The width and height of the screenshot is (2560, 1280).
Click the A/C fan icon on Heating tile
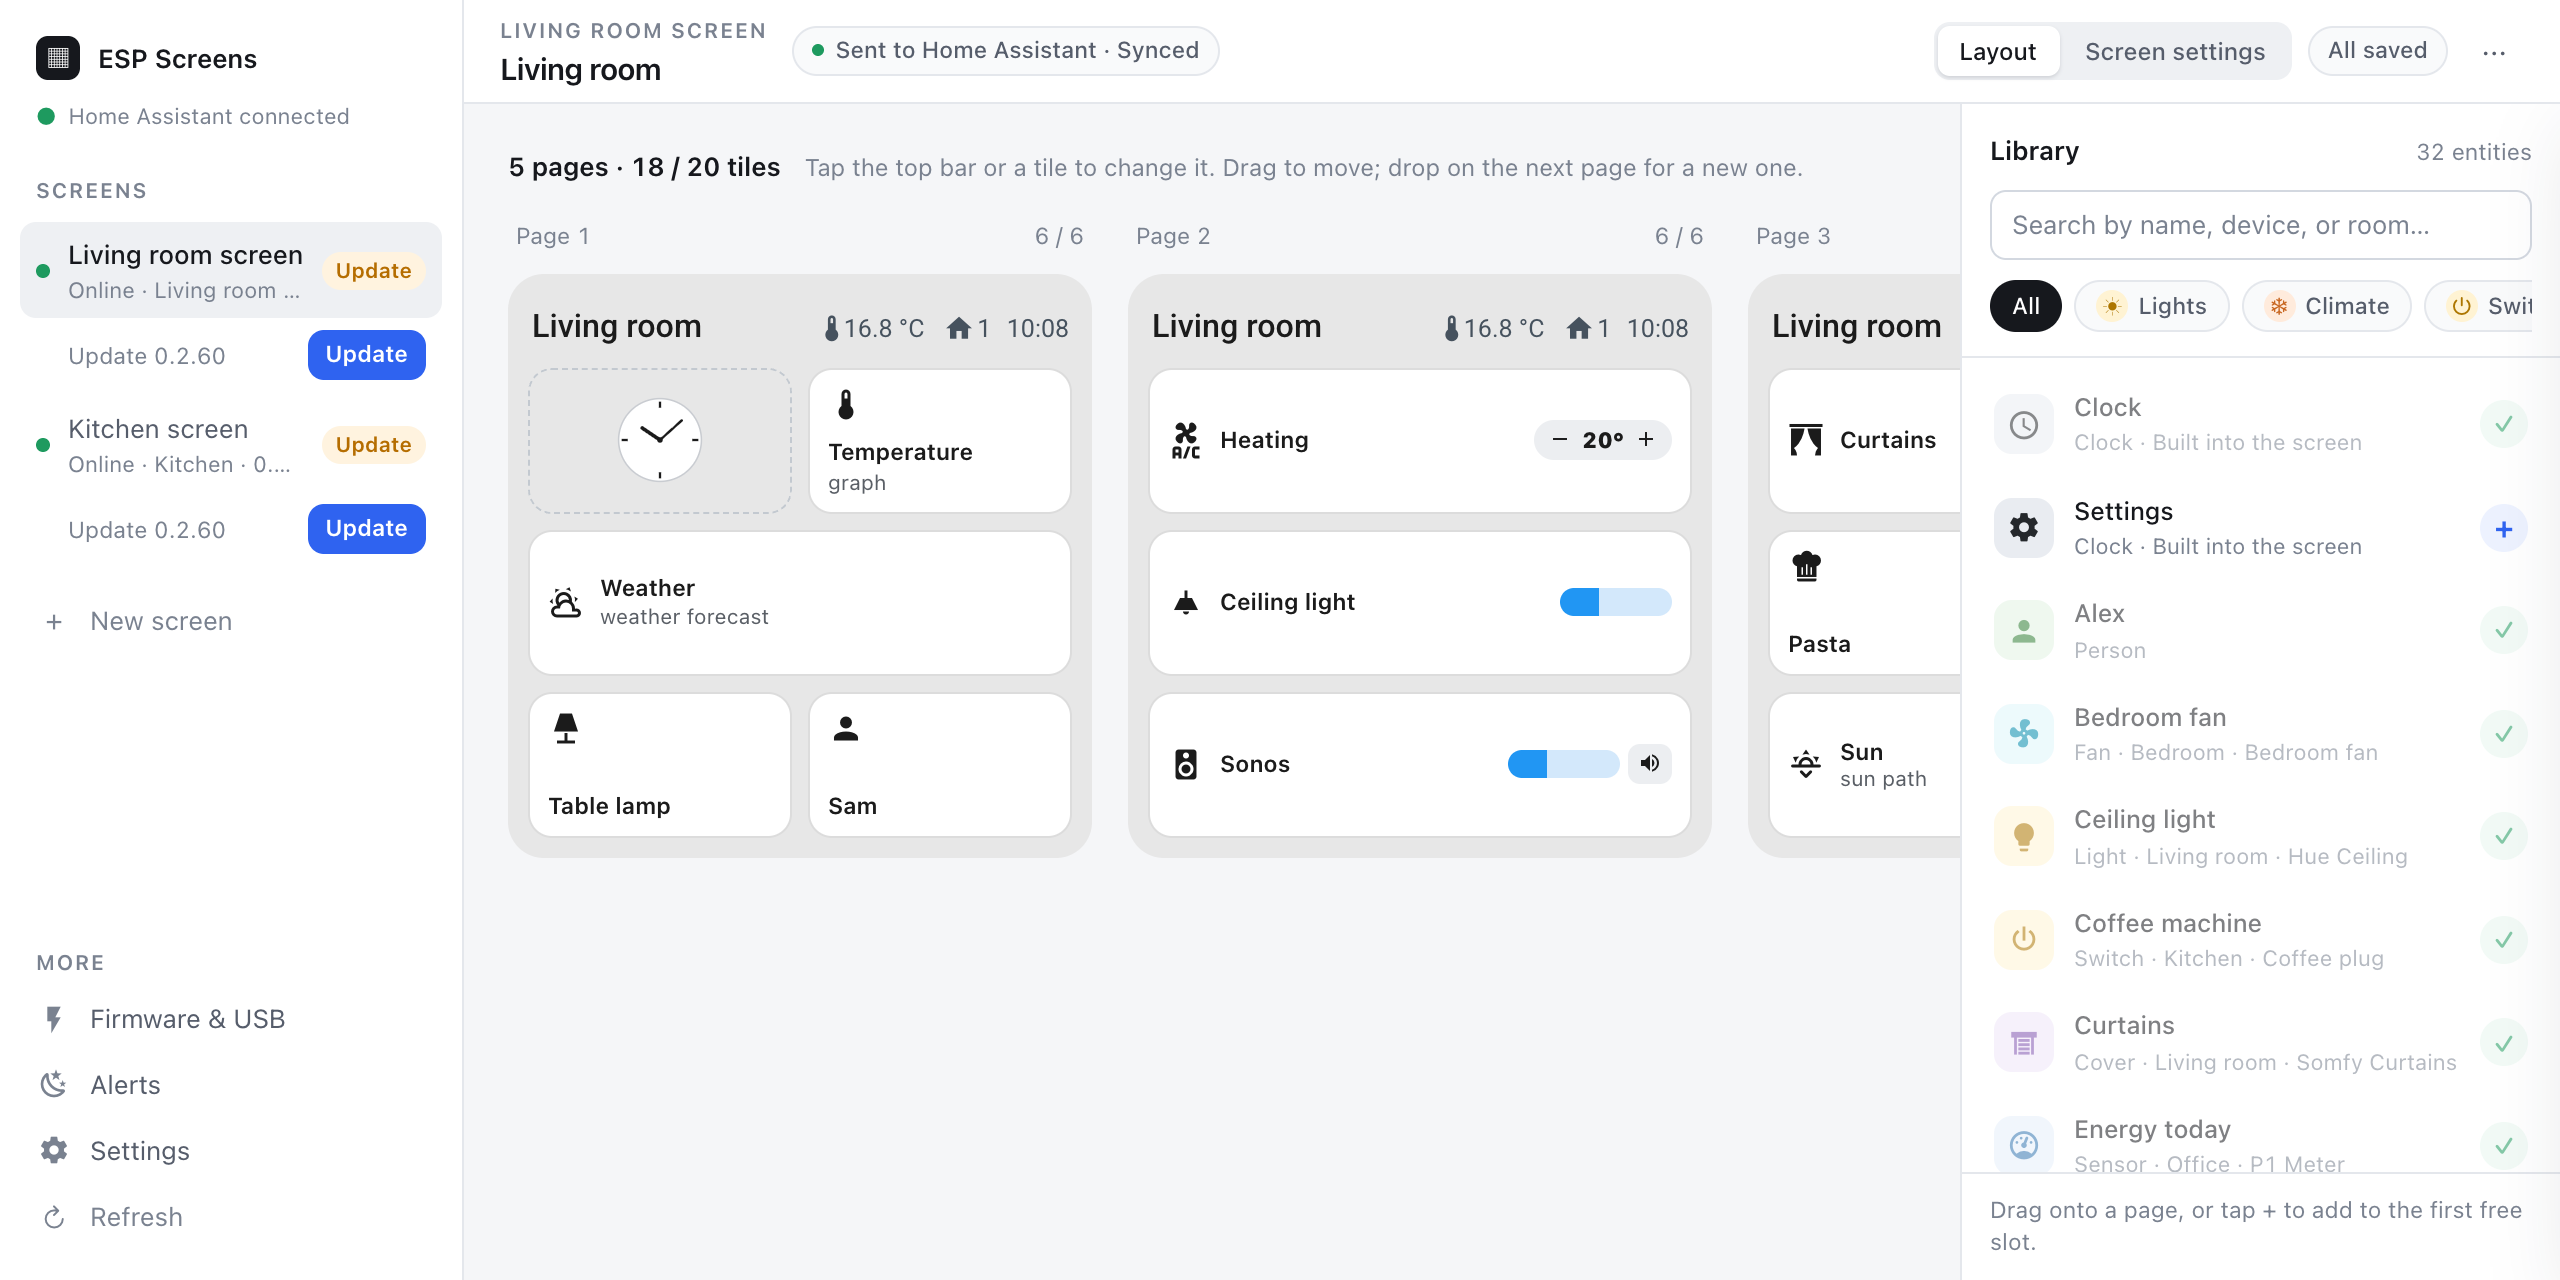(1186, 441)
